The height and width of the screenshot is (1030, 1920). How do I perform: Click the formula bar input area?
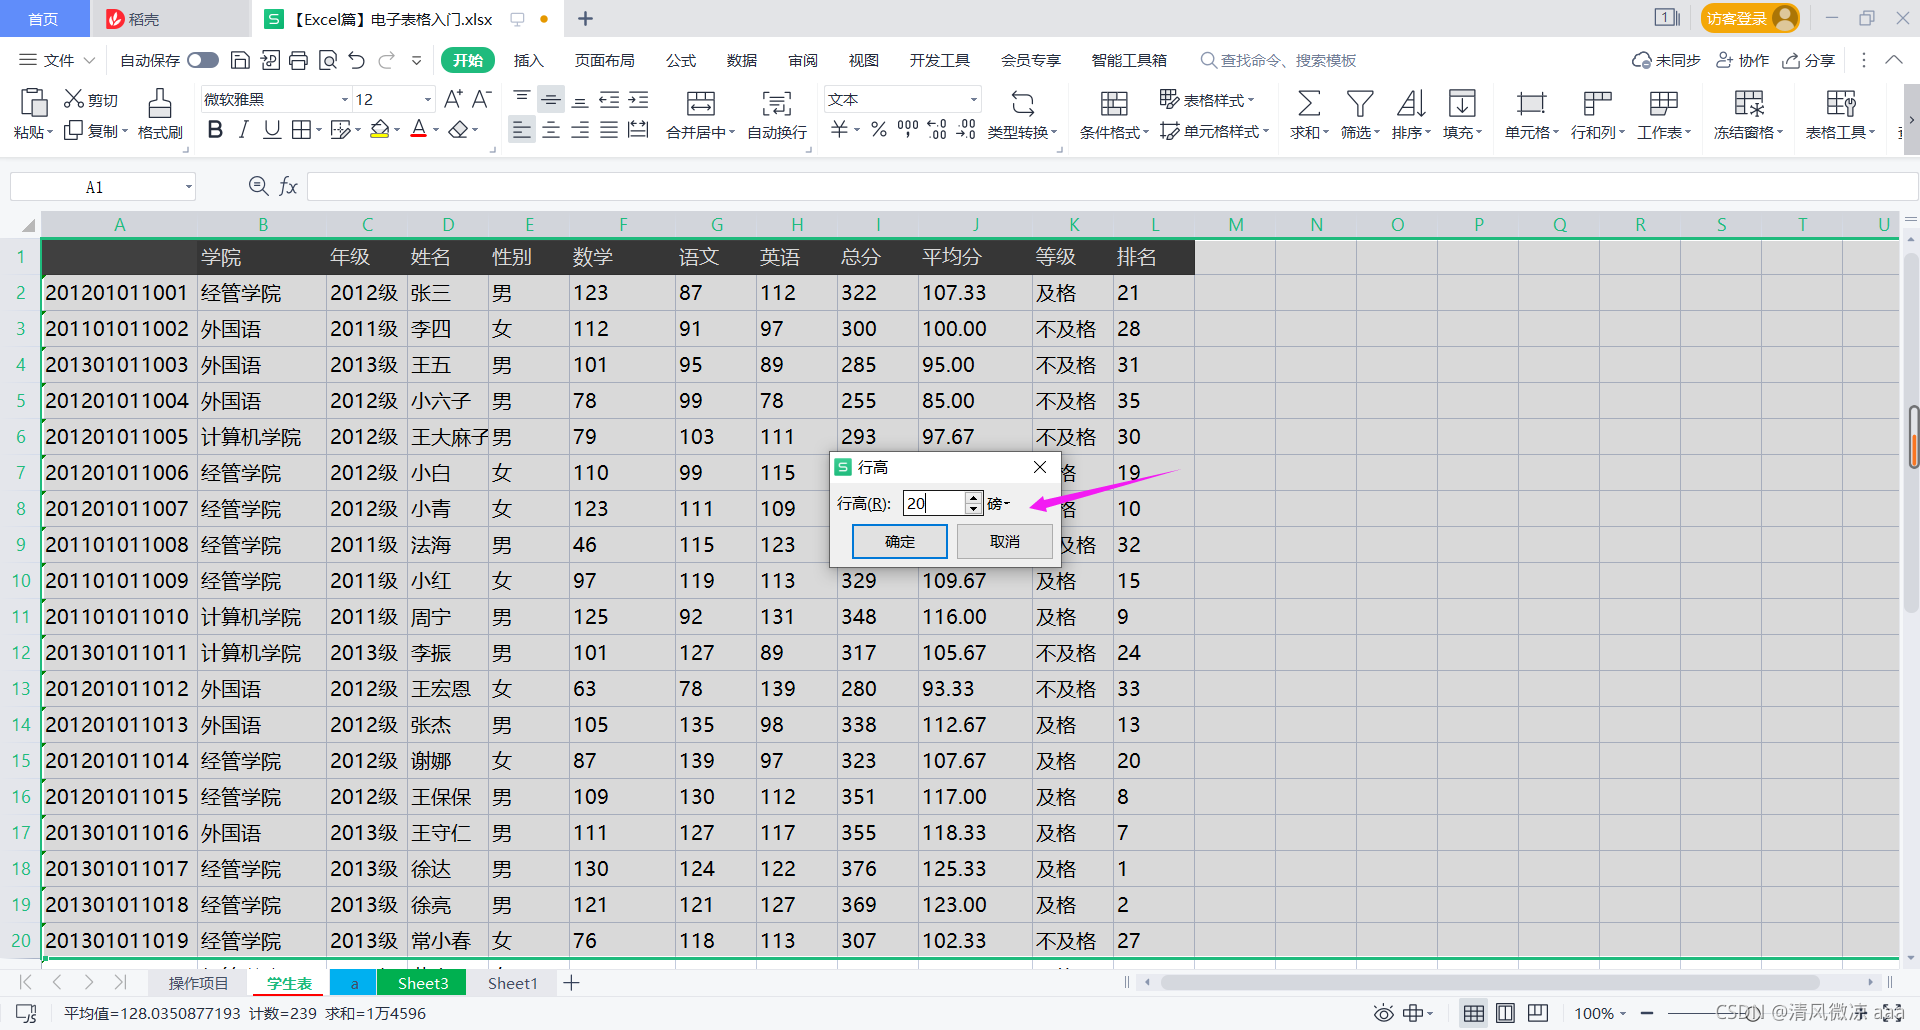coord(1112,187)
